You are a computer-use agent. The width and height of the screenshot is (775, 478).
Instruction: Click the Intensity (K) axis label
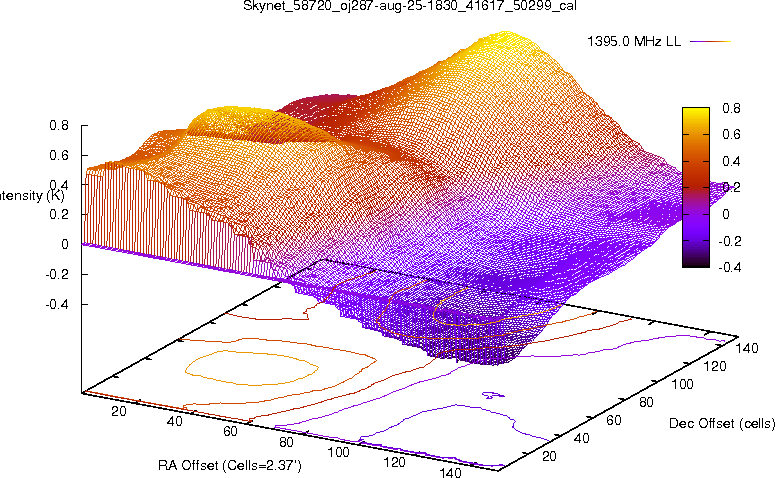[32, 196]
